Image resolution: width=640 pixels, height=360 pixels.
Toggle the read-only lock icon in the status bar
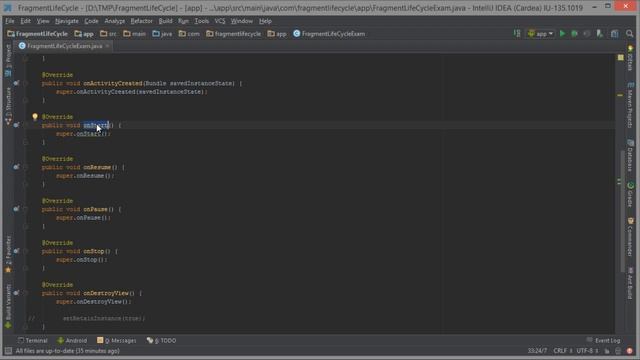pyautogui.click(x=607, y=351)
